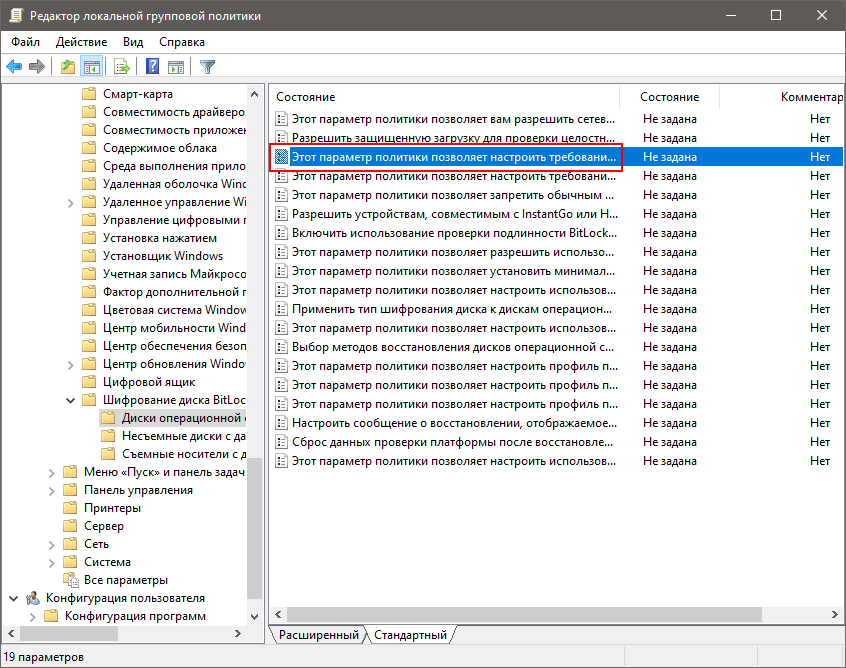The width and height of the screenshot is (846, 668).
Task: Toggle the action pane toolbar icon
Action: (x=176, y=67)
